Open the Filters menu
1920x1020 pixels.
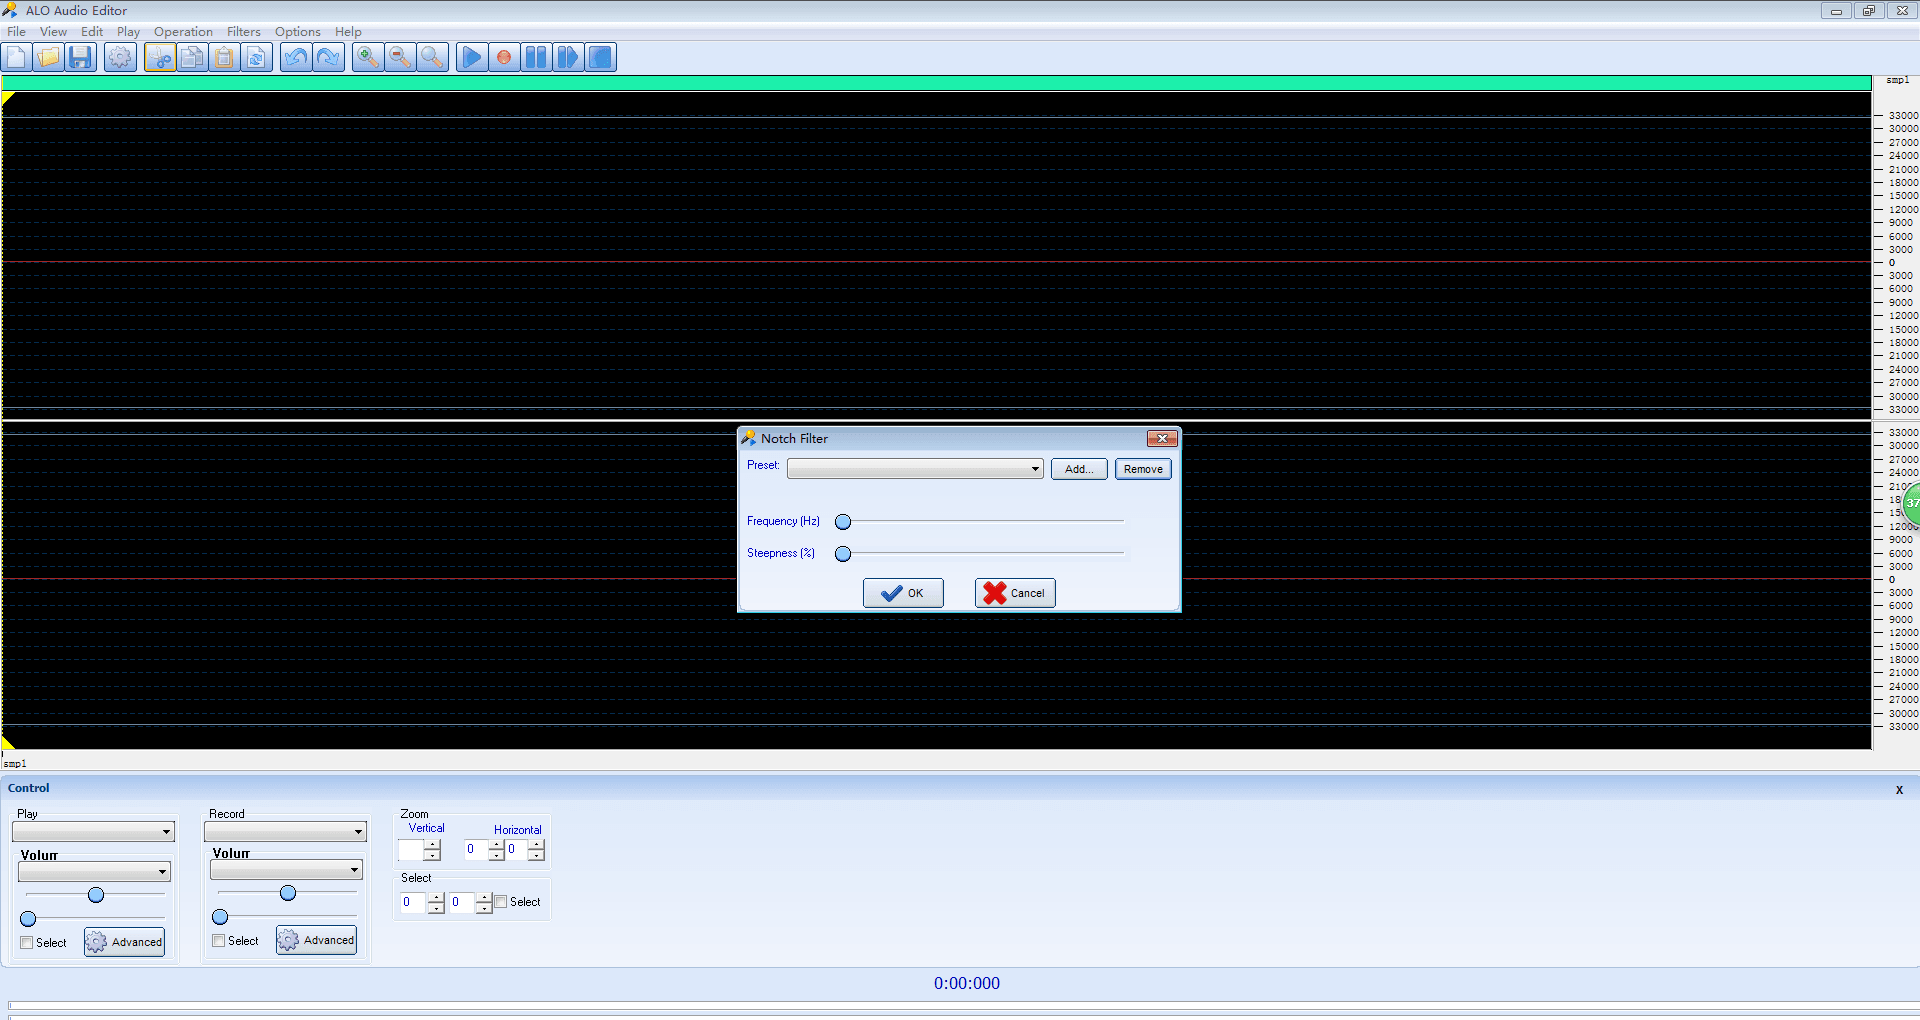pos(243,32)
